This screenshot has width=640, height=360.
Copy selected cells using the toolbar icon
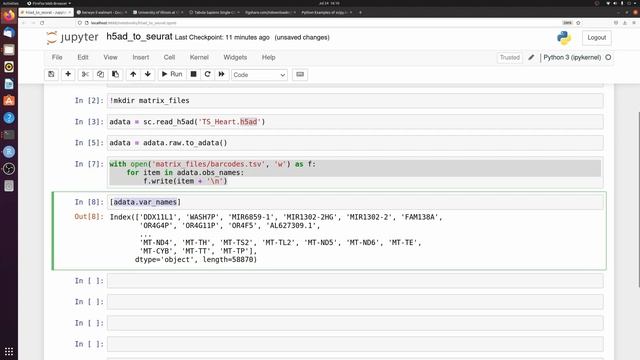100,74
